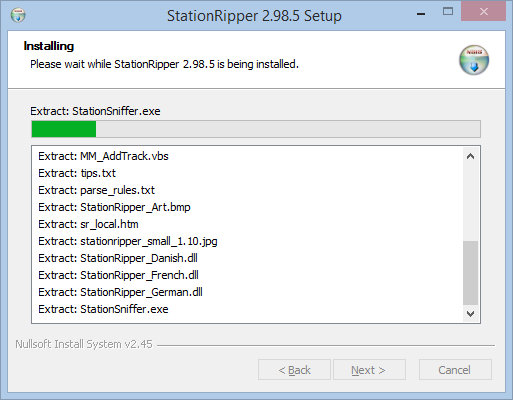This screenshot has height=400, width=513.
Task: Click the status text above progress bar
Action: tap(95, 111)
